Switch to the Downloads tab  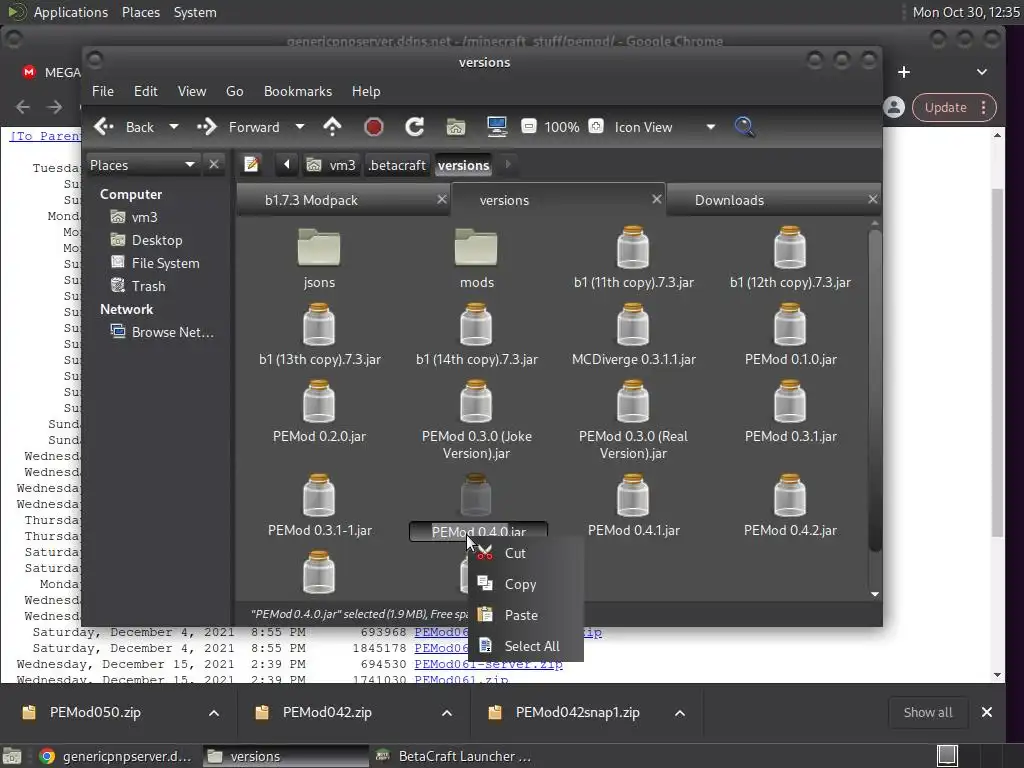[x=729, y=200]
